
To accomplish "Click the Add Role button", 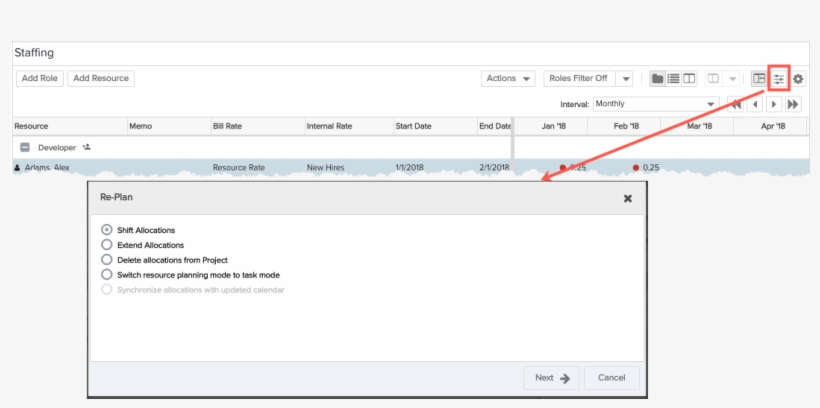I will (40, 78).
